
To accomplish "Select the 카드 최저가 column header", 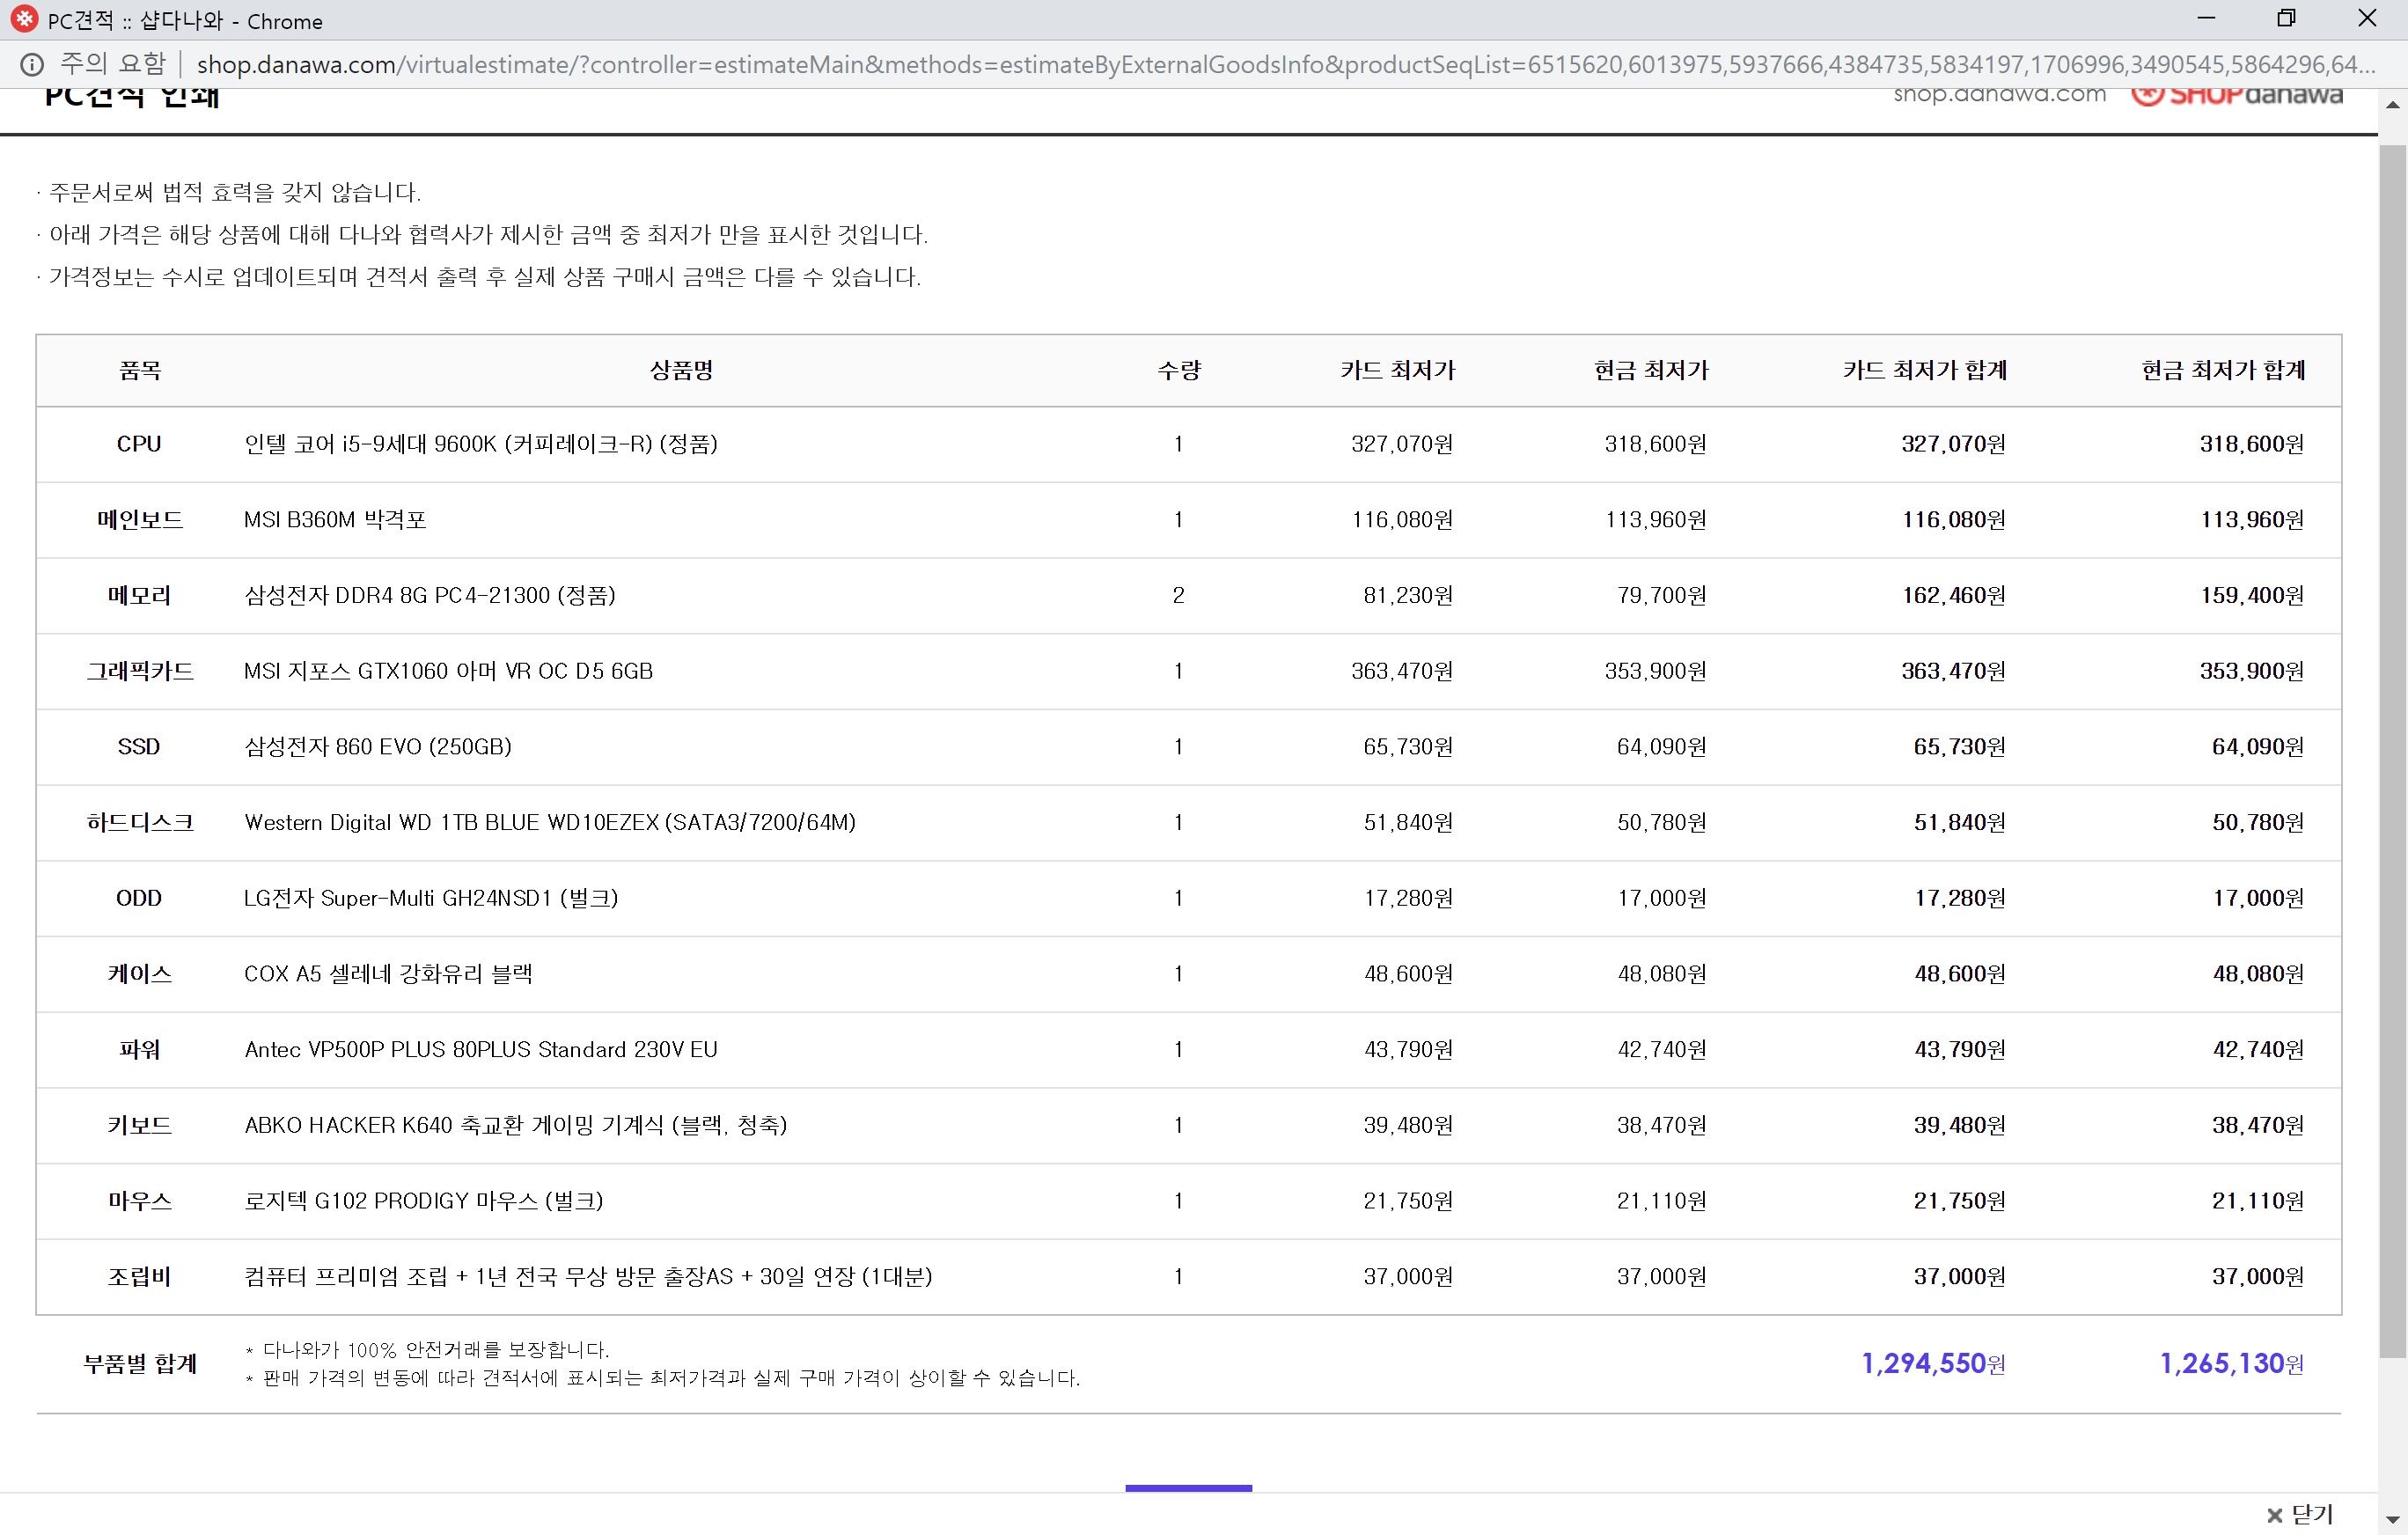I will click(x=1398, y=371).
